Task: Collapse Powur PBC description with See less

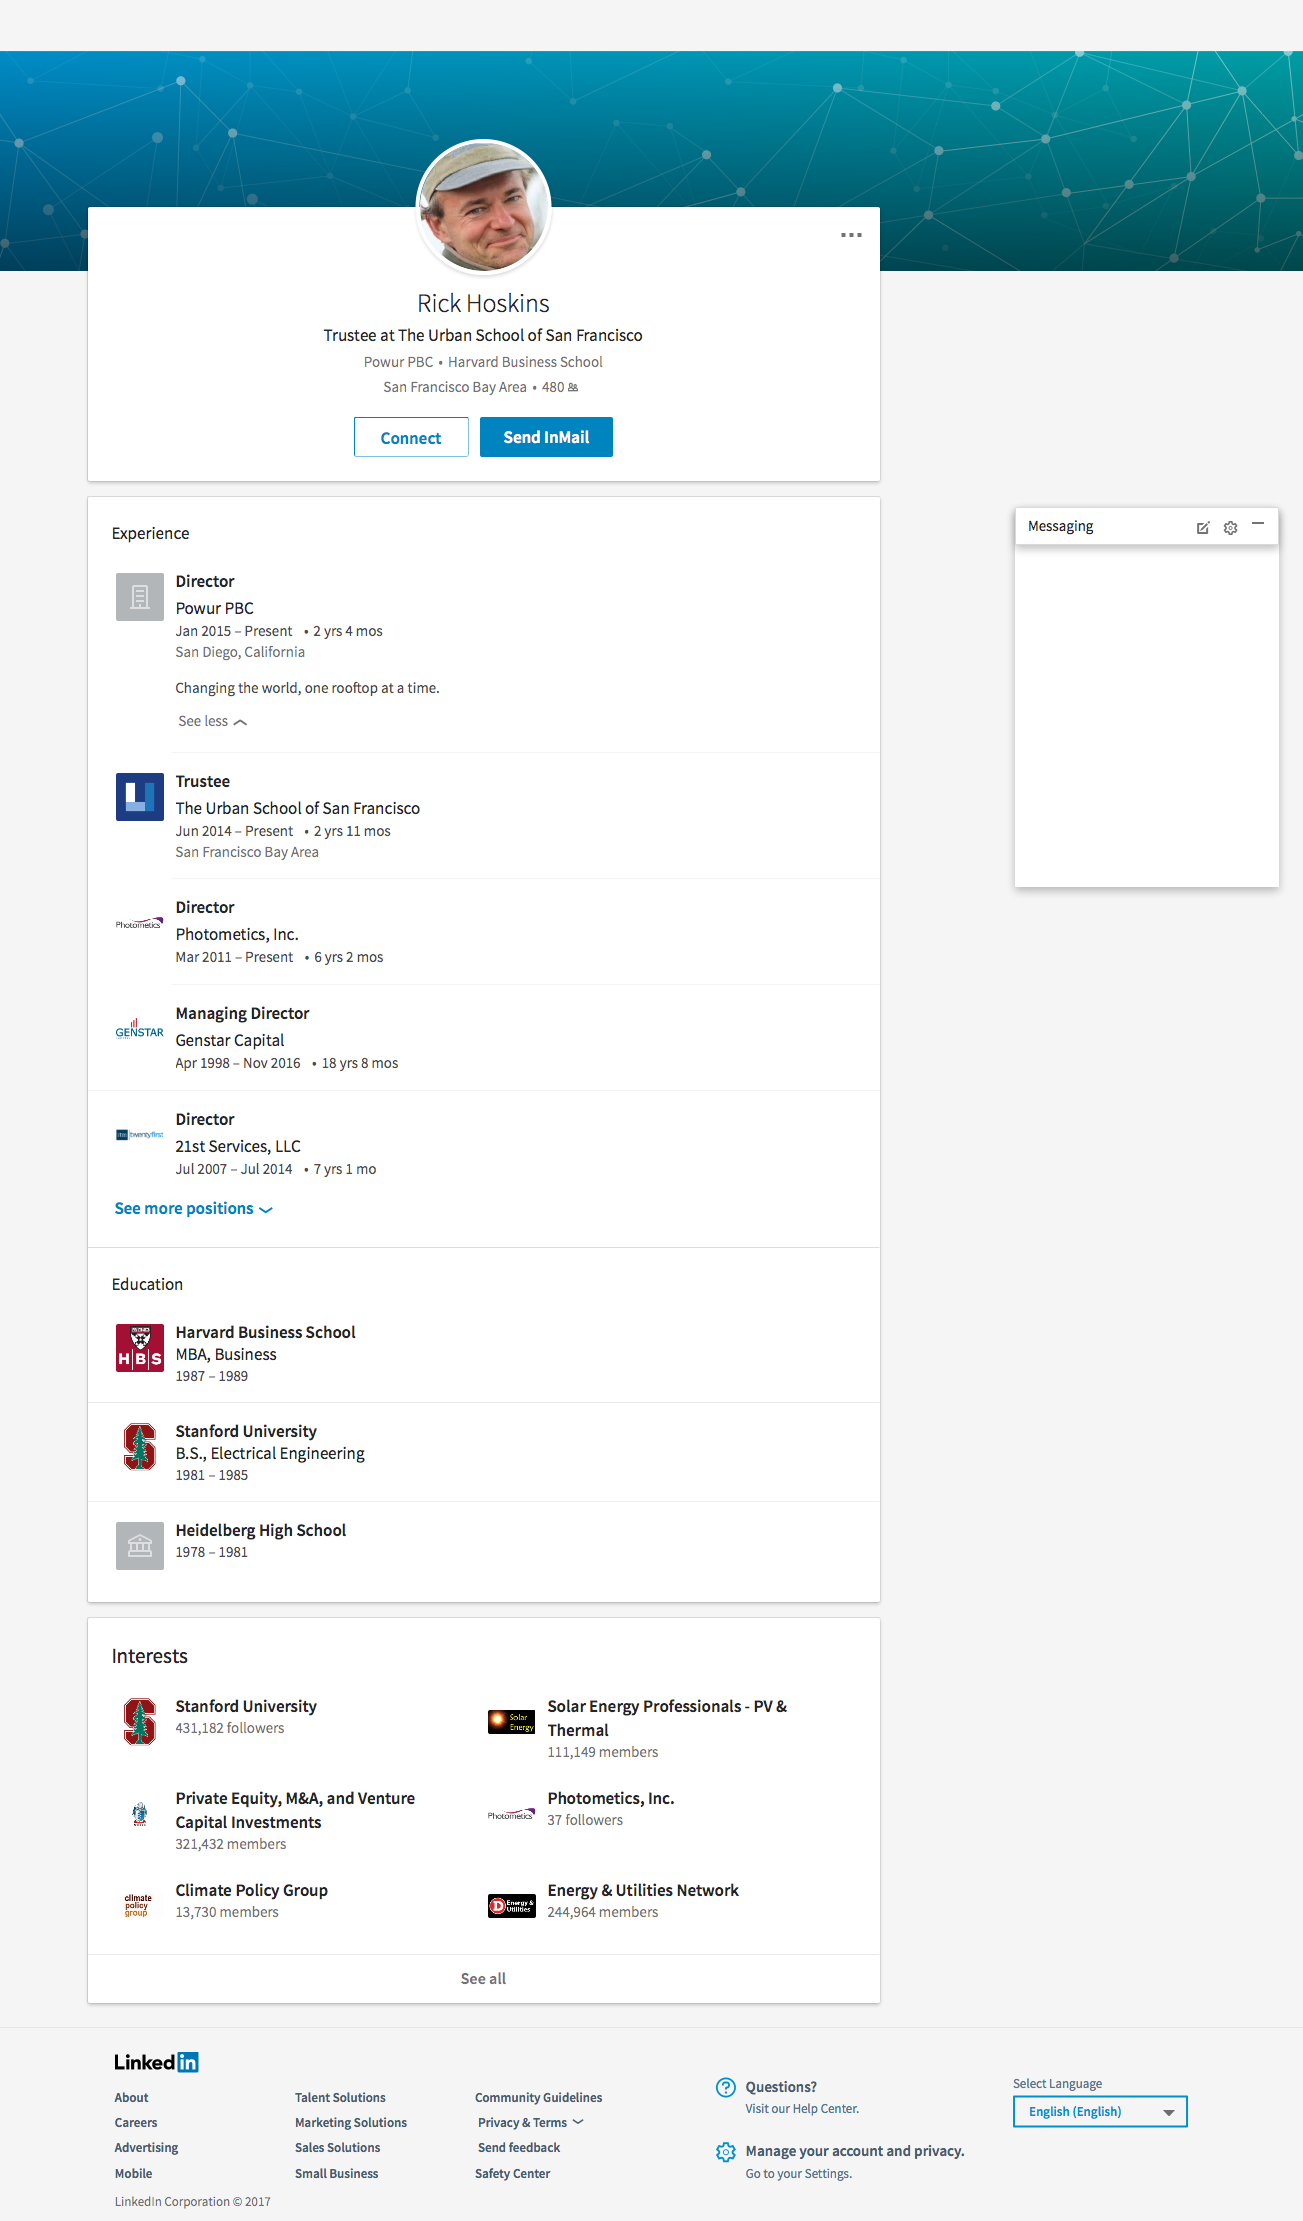Action: click(x=212, y=721)
